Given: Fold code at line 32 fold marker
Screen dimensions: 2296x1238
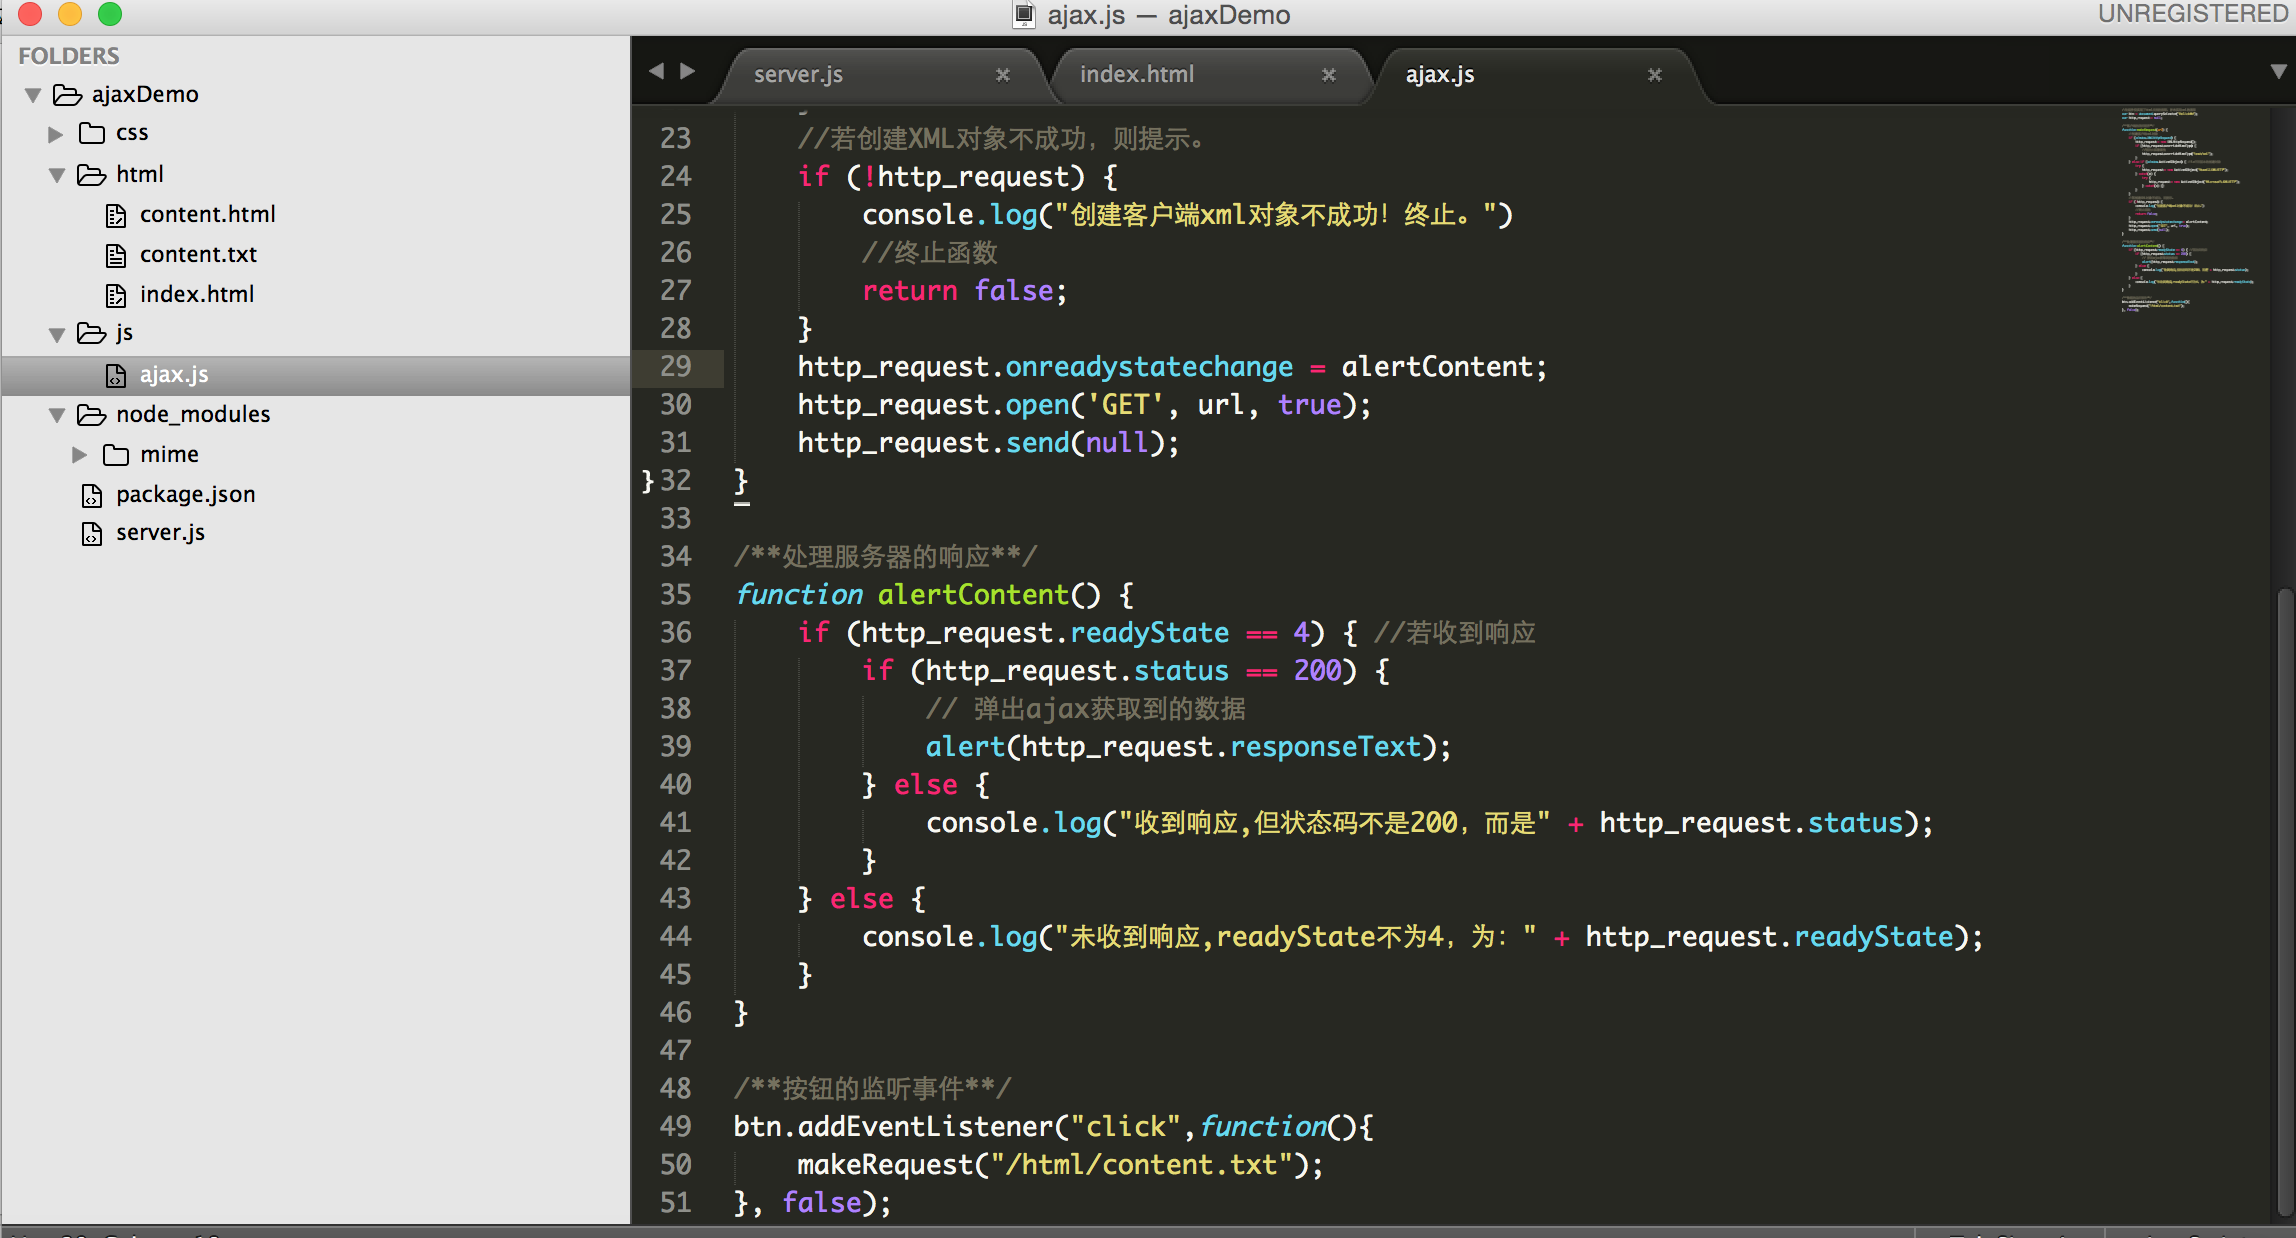Looking at the screenshot, I should (x=647, y=481).
